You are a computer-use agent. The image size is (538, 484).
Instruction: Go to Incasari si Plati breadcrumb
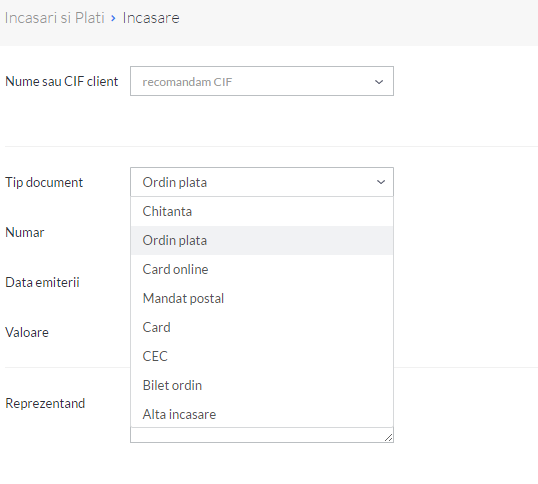click(55, 18)
